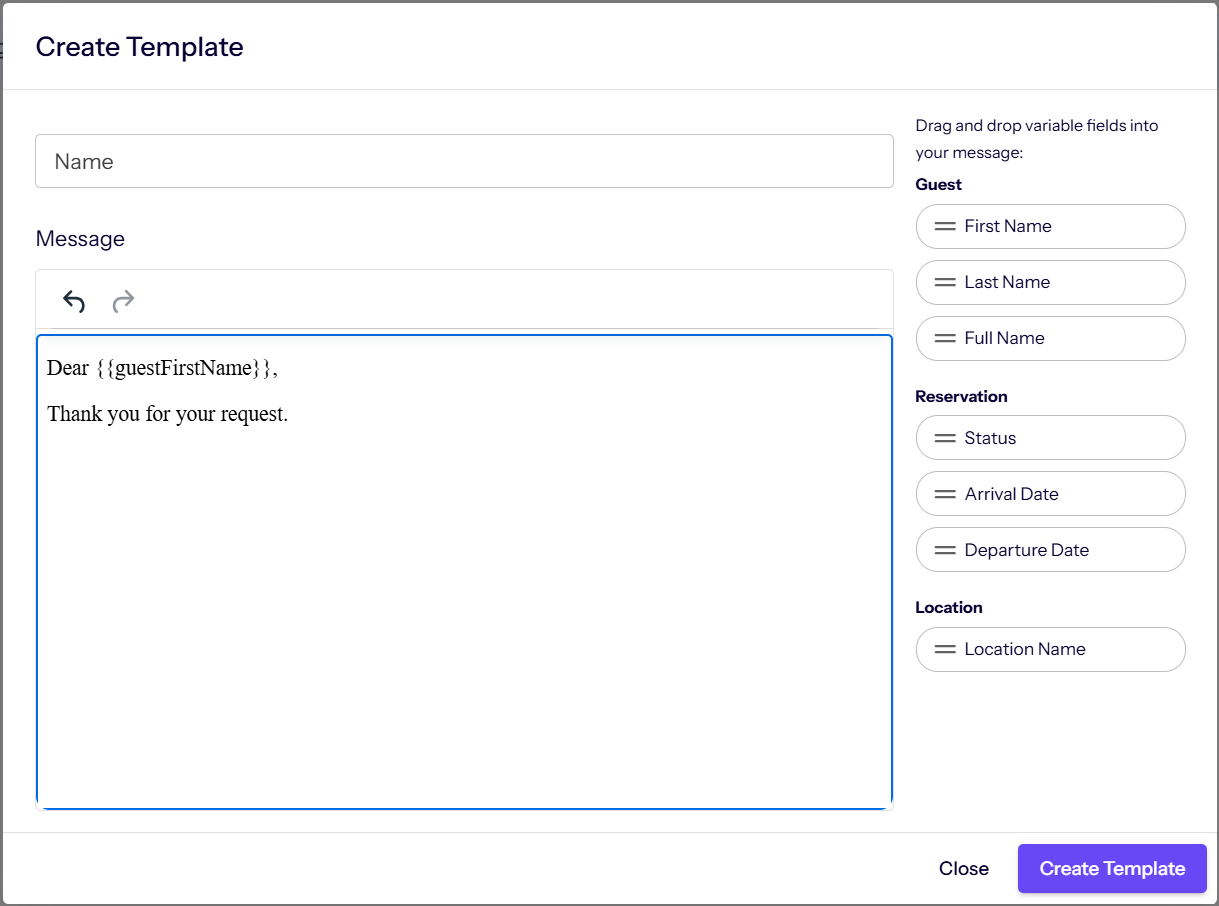Click the undo arrow icon

click(x=74, y=301)
